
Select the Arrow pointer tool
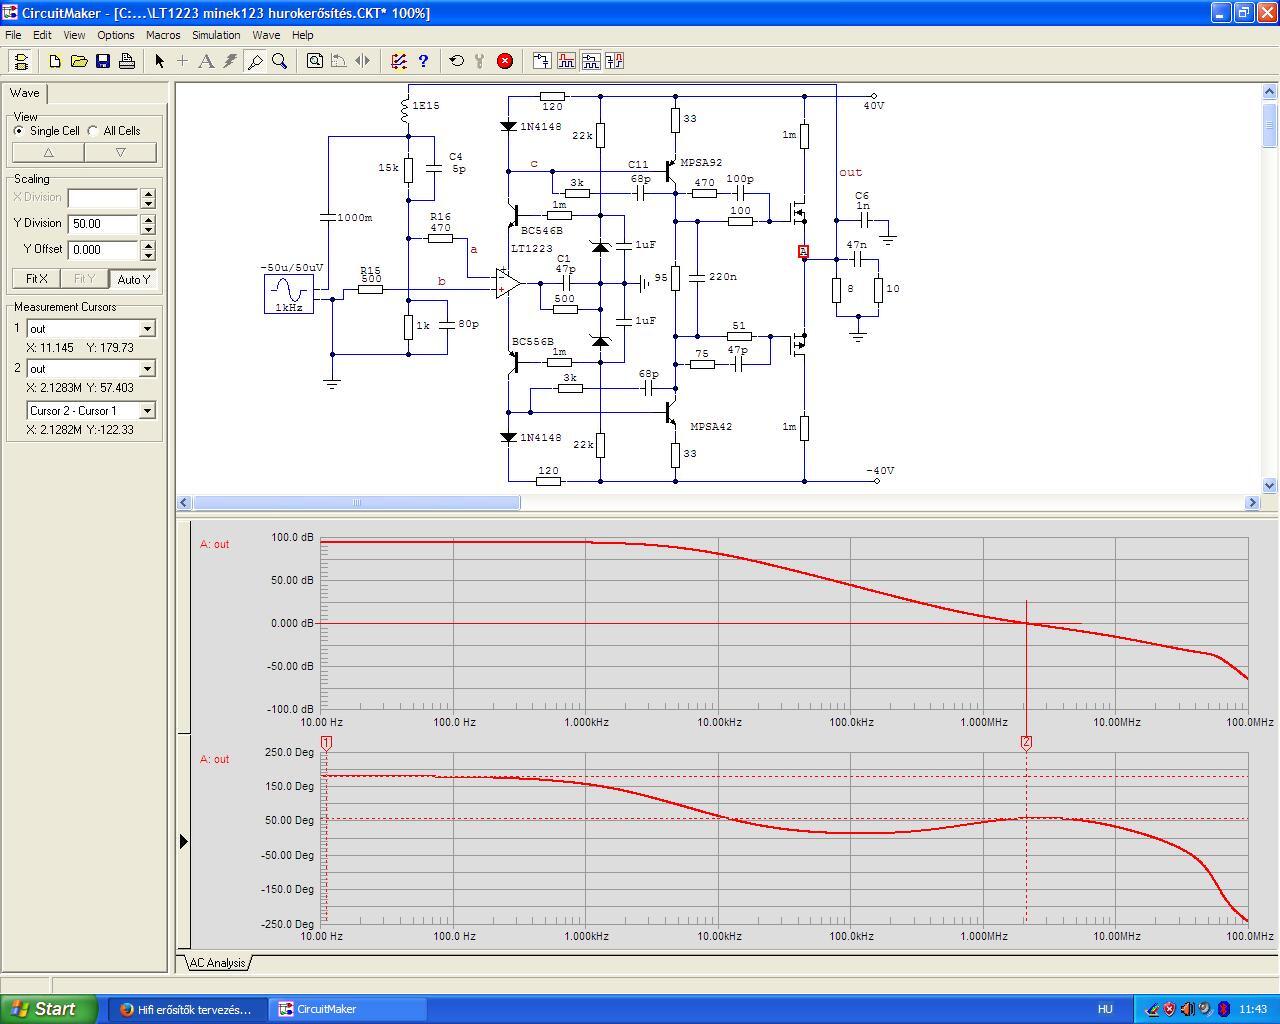point(159,61)
